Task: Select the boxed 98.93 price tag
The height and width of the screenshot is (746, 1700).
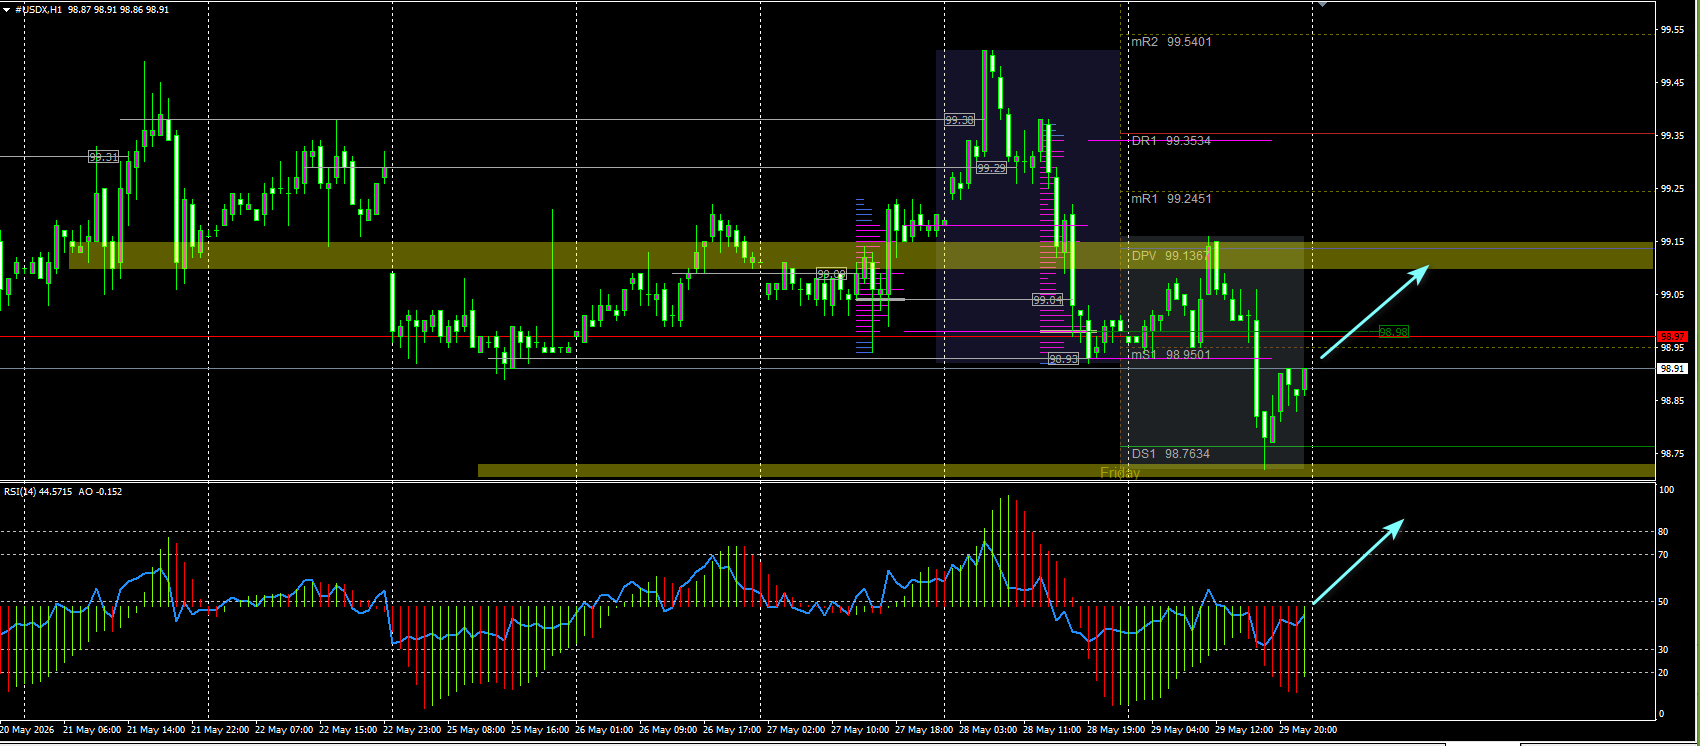Action: click(1064, 359)
